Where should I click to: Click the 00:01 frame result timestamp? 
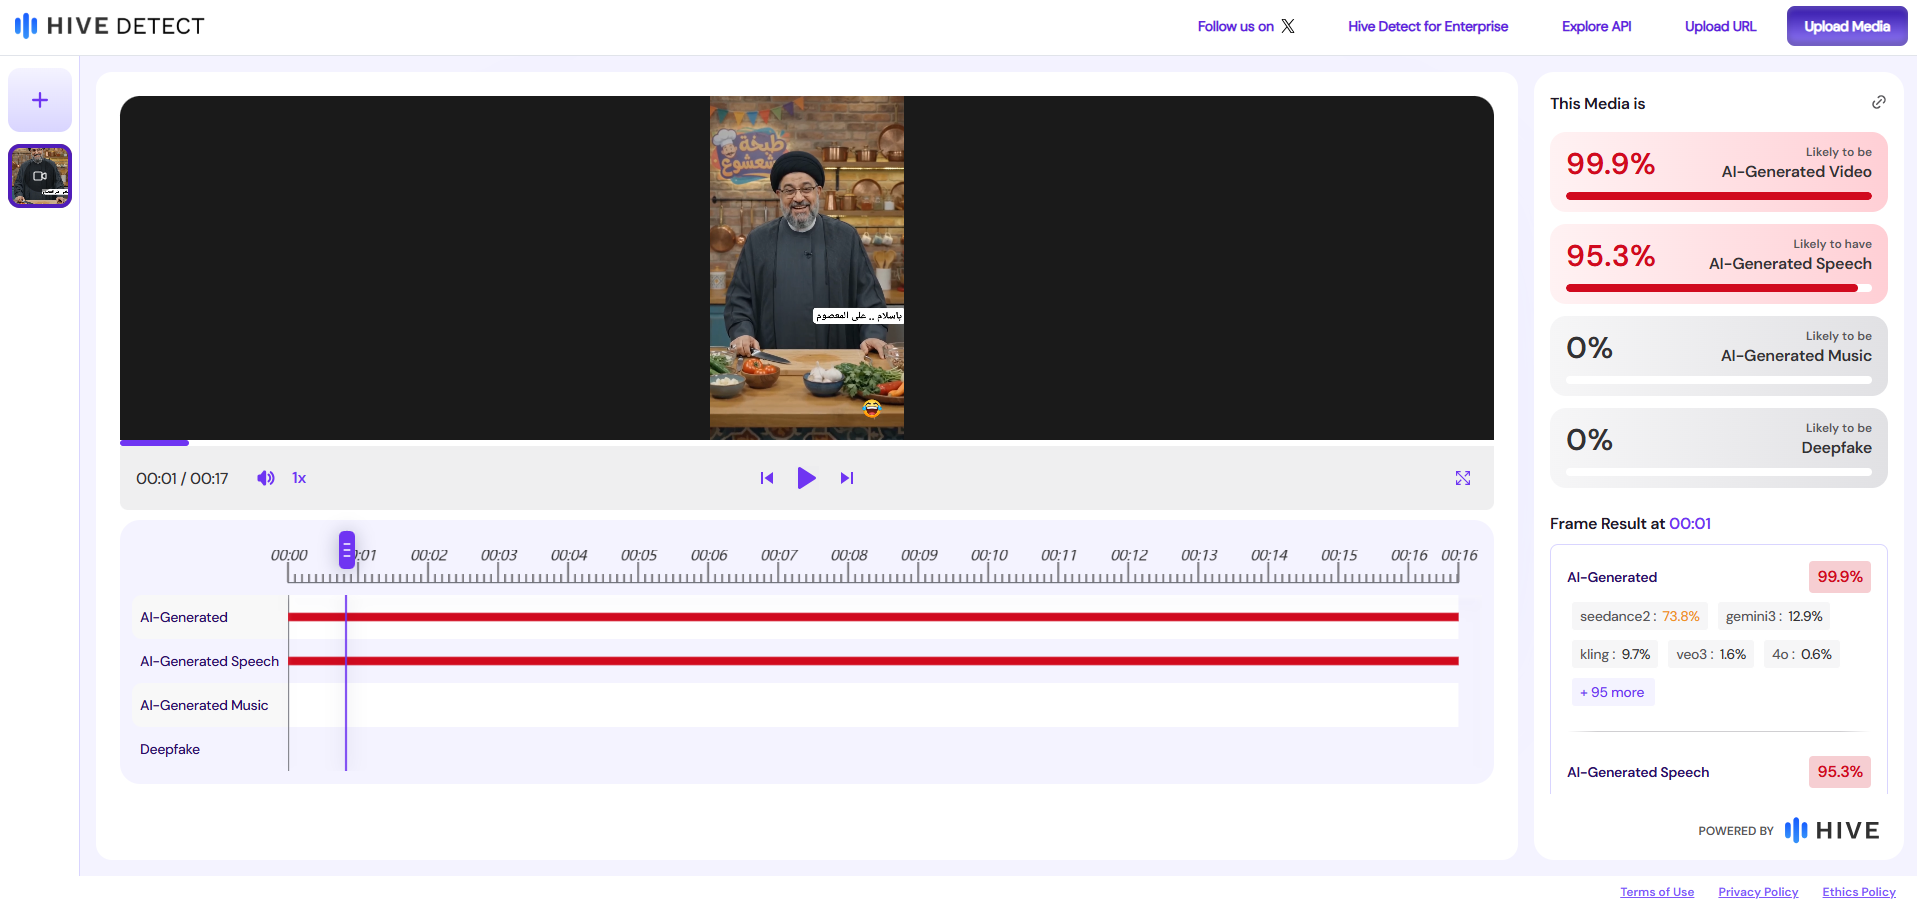[x=1690, y=523]
